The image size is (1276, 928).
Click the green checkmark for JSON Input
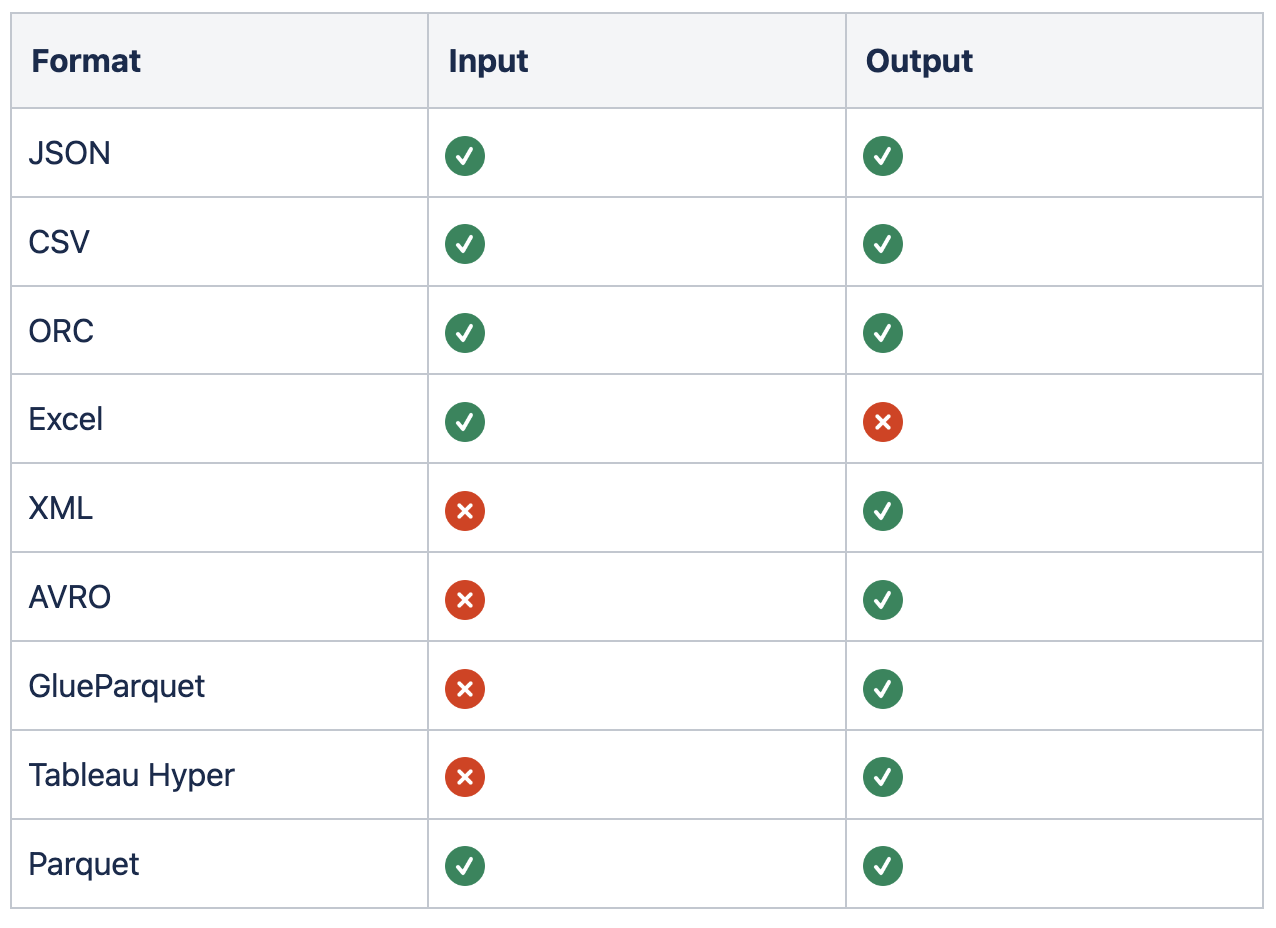pyautogui.click(x=465, y=156)
